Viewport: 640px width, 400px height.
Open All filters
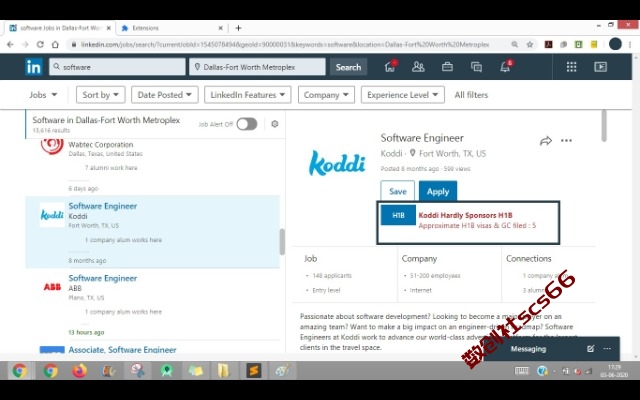471,95
